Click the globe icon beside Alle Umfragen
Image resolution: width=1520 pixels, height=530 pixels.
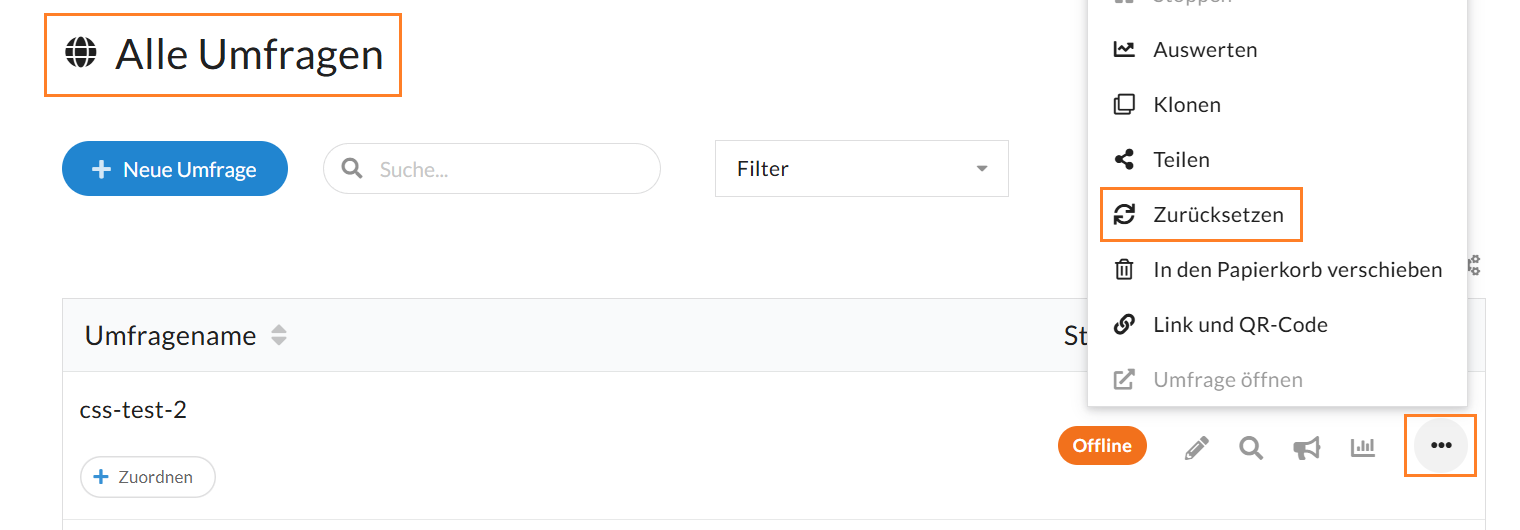[81, 52]
